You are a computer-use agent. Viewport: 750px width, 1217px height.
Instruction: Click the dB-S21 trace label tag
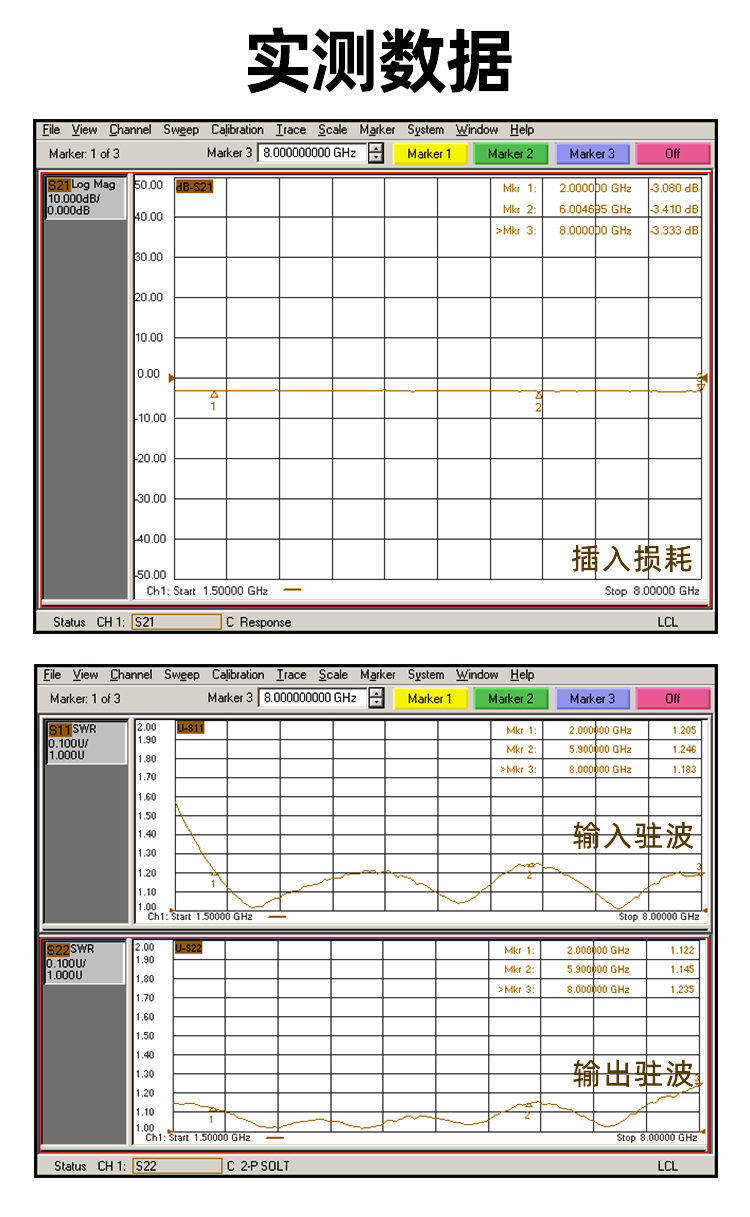click(x=194, y=186)
